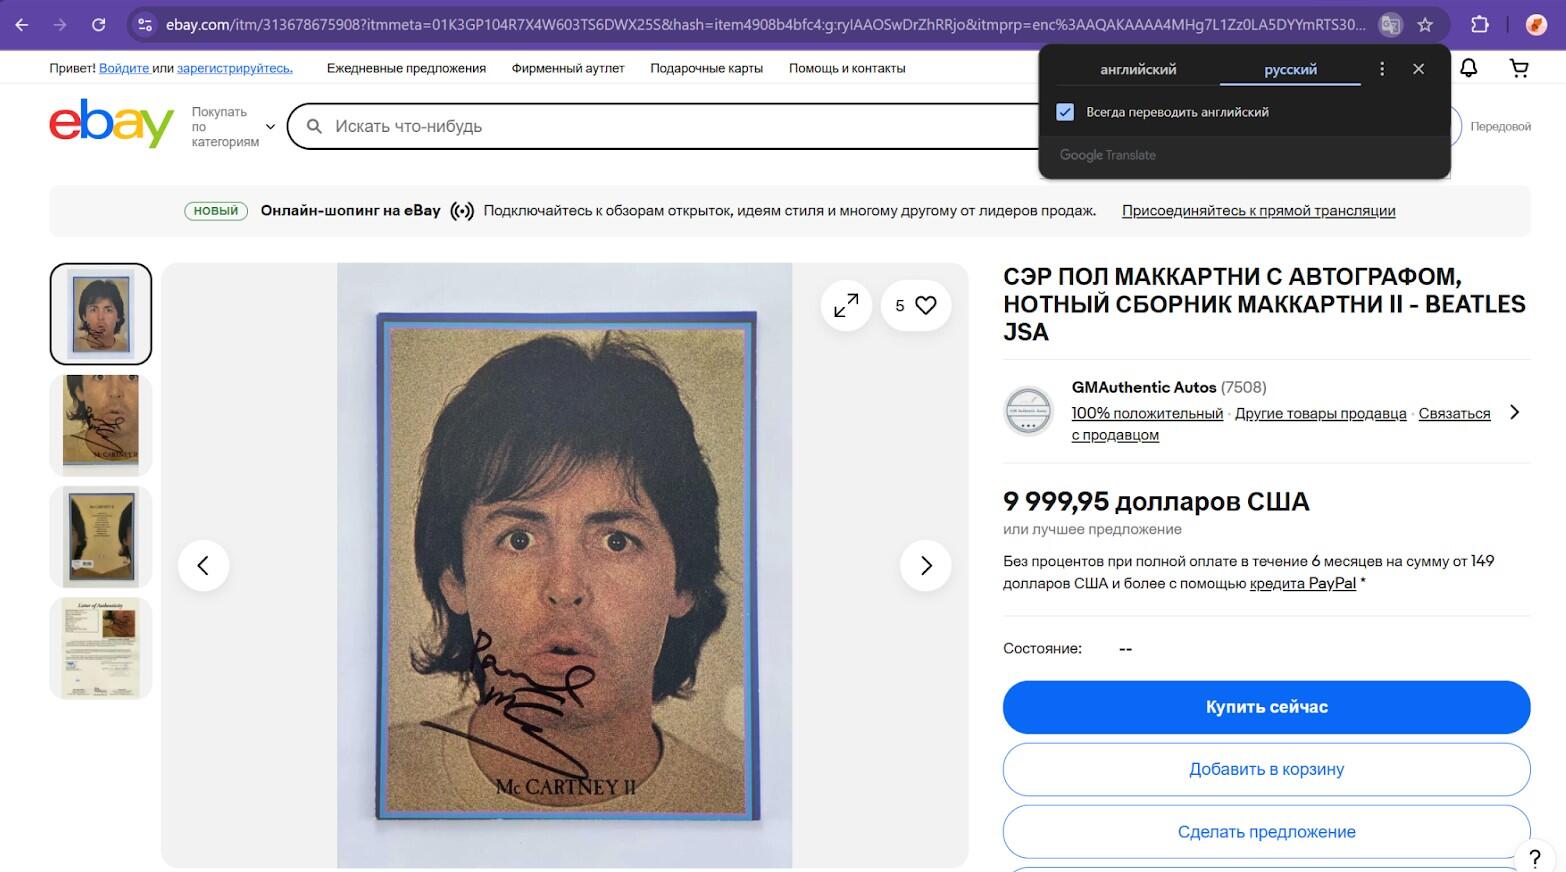Open the Google Translate options menu
This screenshot has width=1566, height=872.
(1382, 69)
